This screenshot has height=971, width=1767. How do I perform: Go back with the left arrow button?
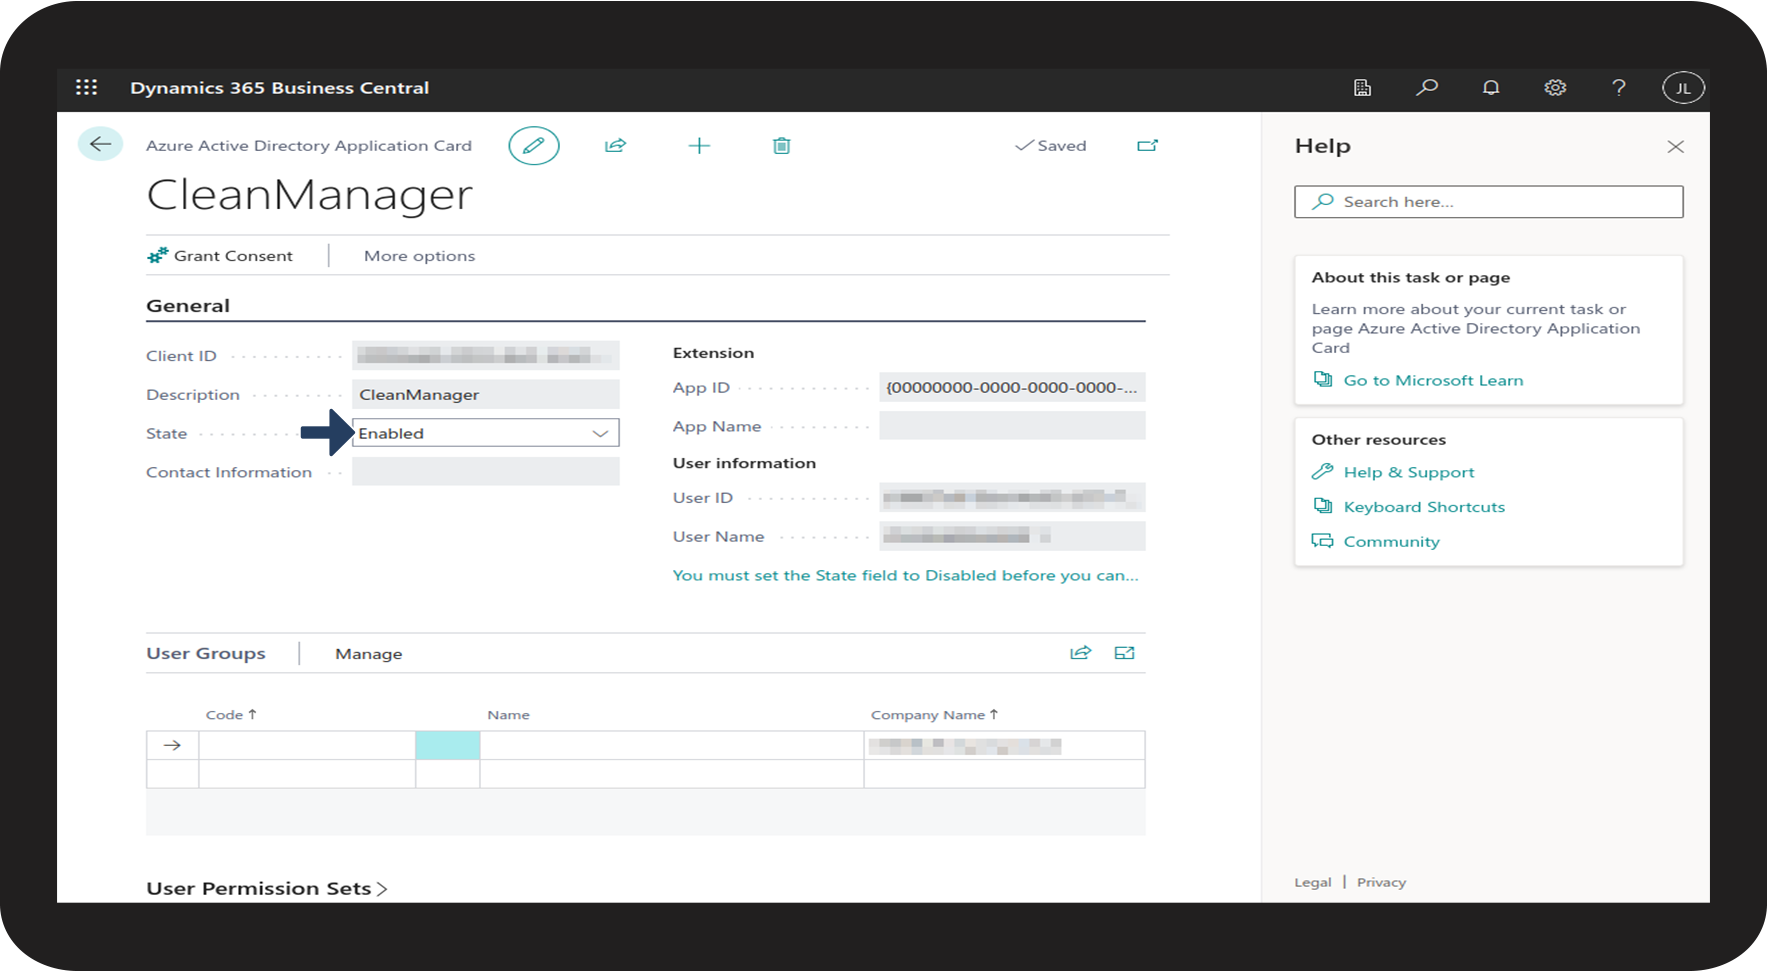[x=100, y=144]
